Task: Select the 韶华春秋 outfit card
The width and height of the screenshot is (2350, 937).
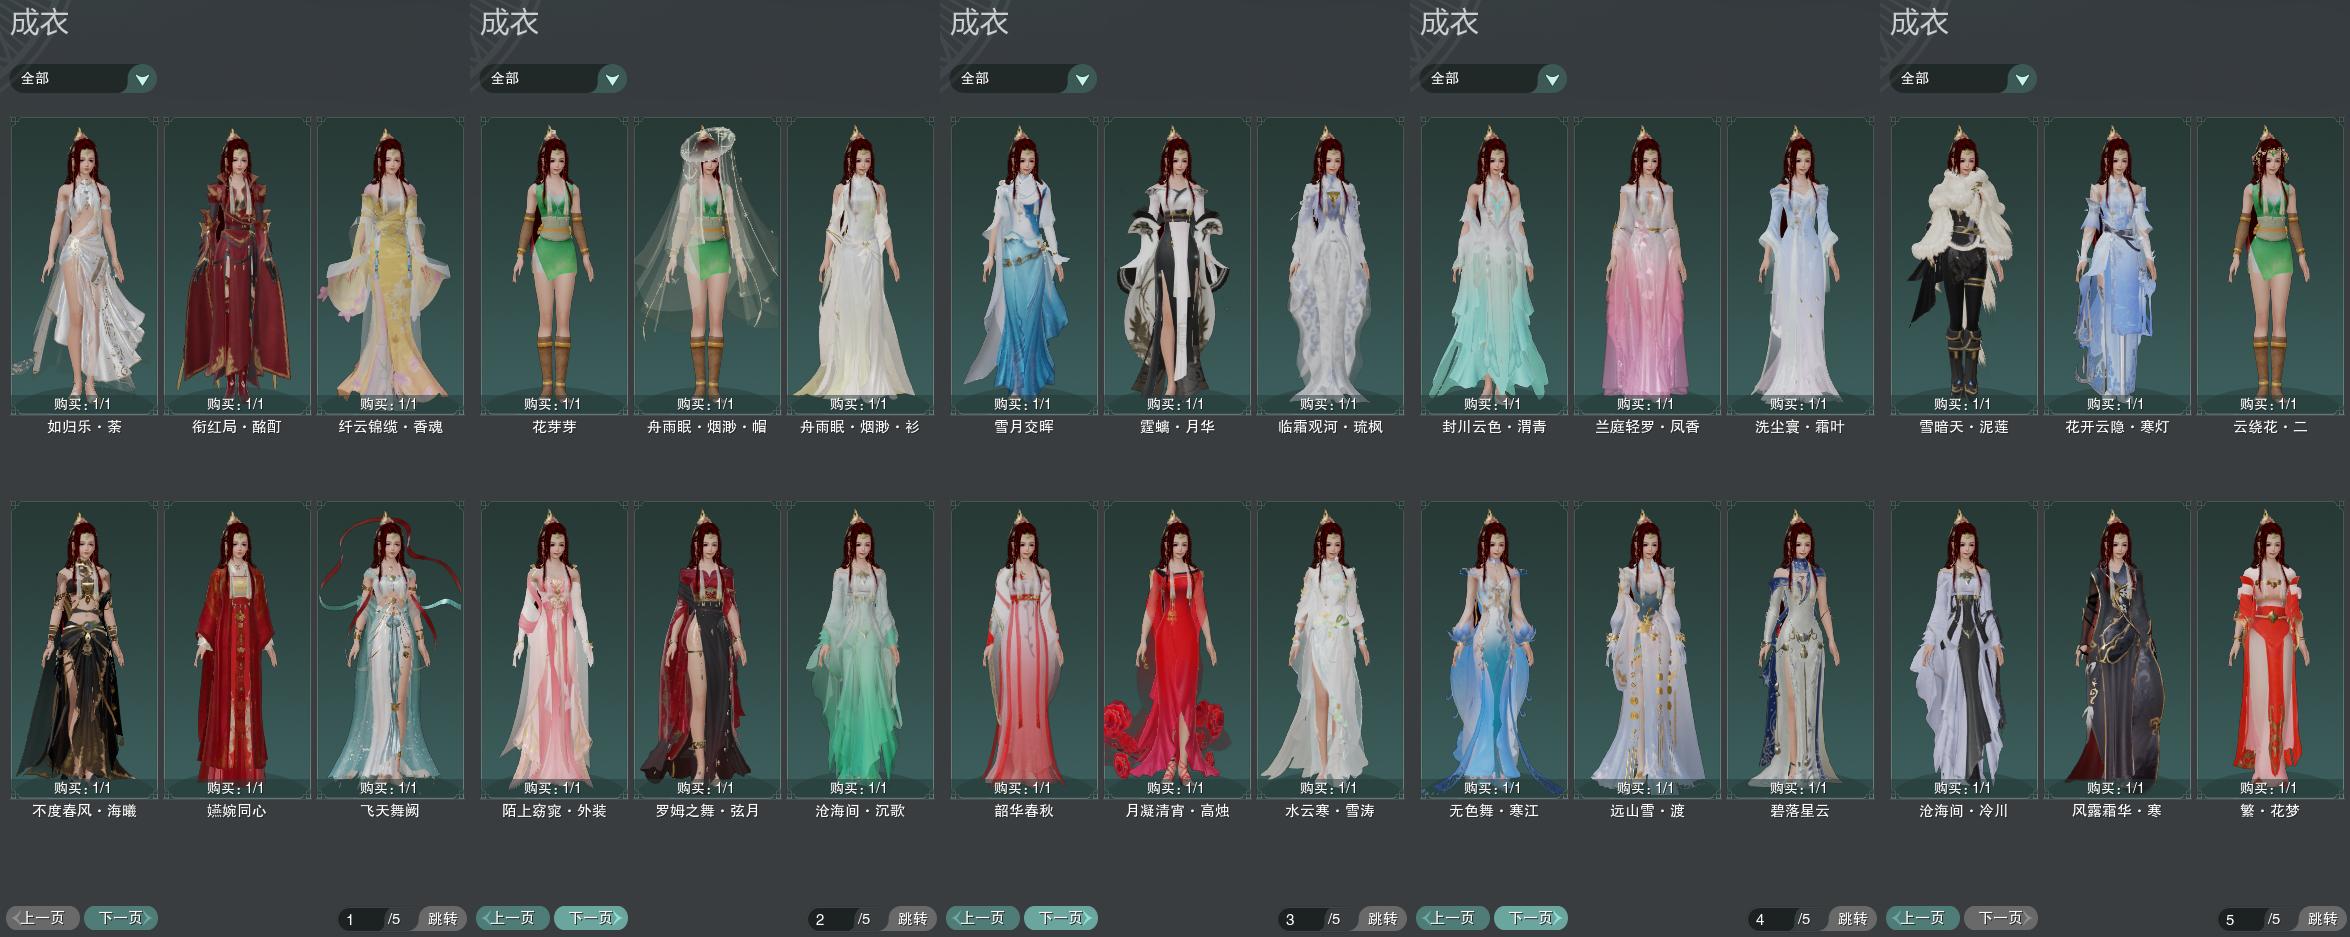Action: tap(1024, 649)
